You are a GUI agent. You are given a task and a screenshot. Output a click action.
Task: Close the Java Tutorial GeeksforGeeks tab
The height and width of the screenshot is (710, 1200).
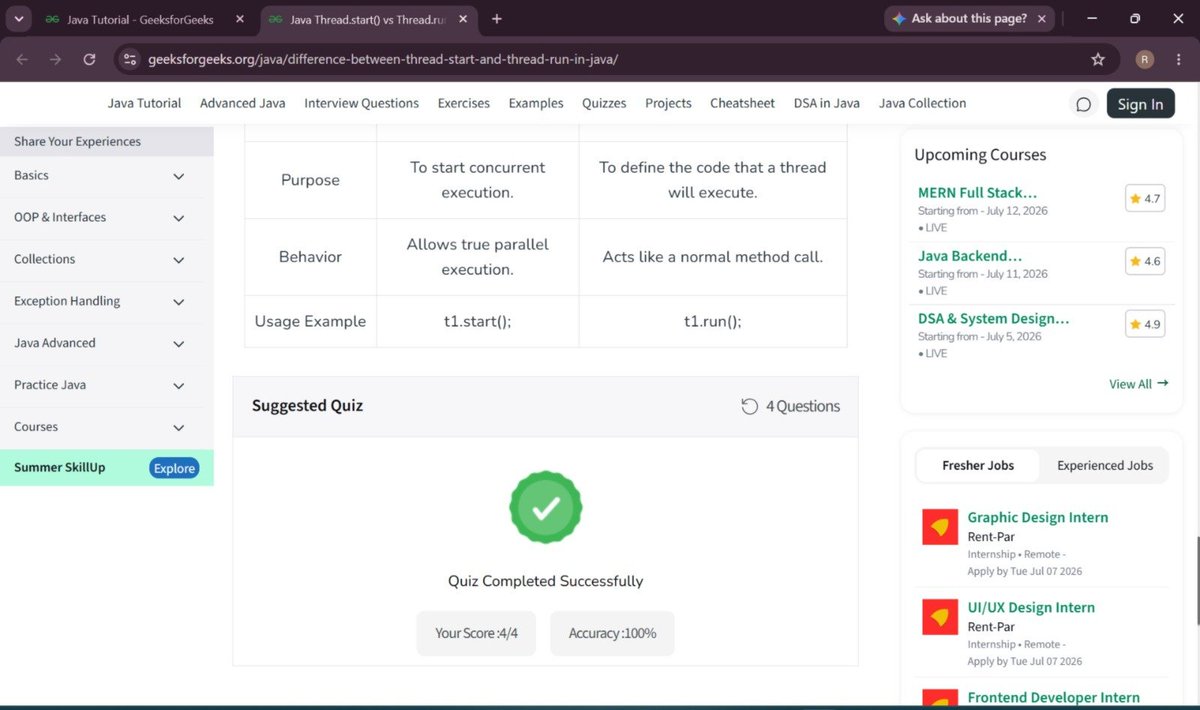[238, 19]
